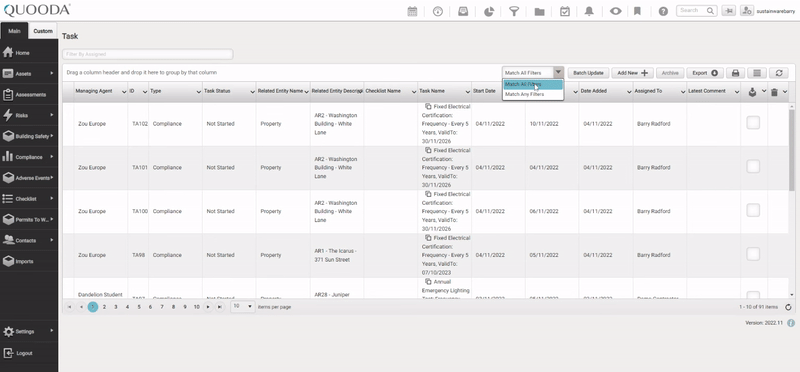The height and width of the screenshot is (372, 800).
Task: Tick the checkbox for task TA98
Action: 753,254
